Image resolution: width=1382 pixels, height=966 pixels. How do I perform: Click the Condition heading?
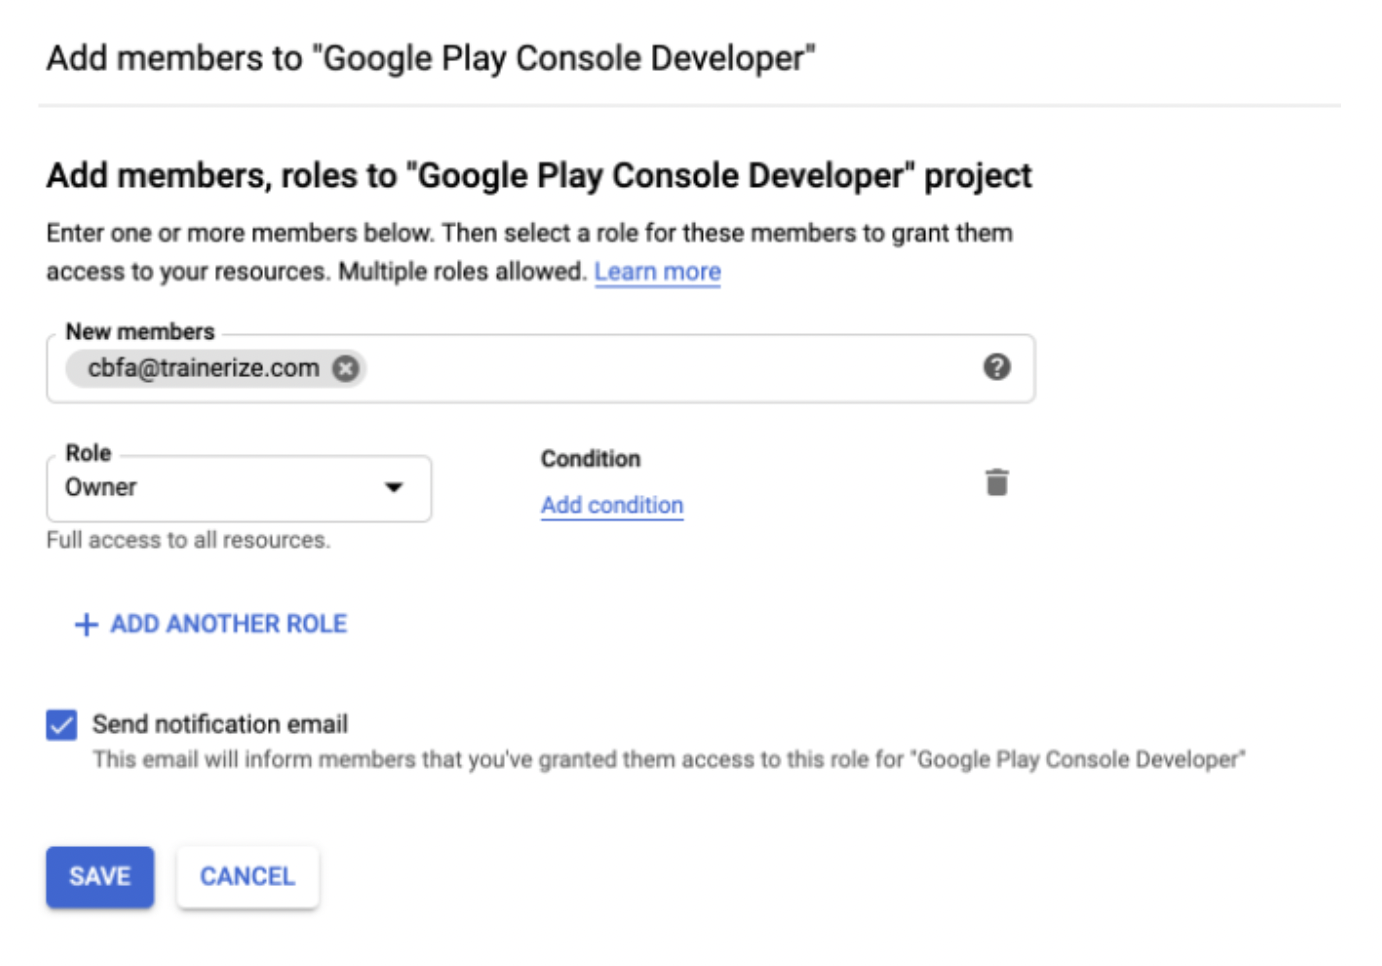(x=591, y=459)
